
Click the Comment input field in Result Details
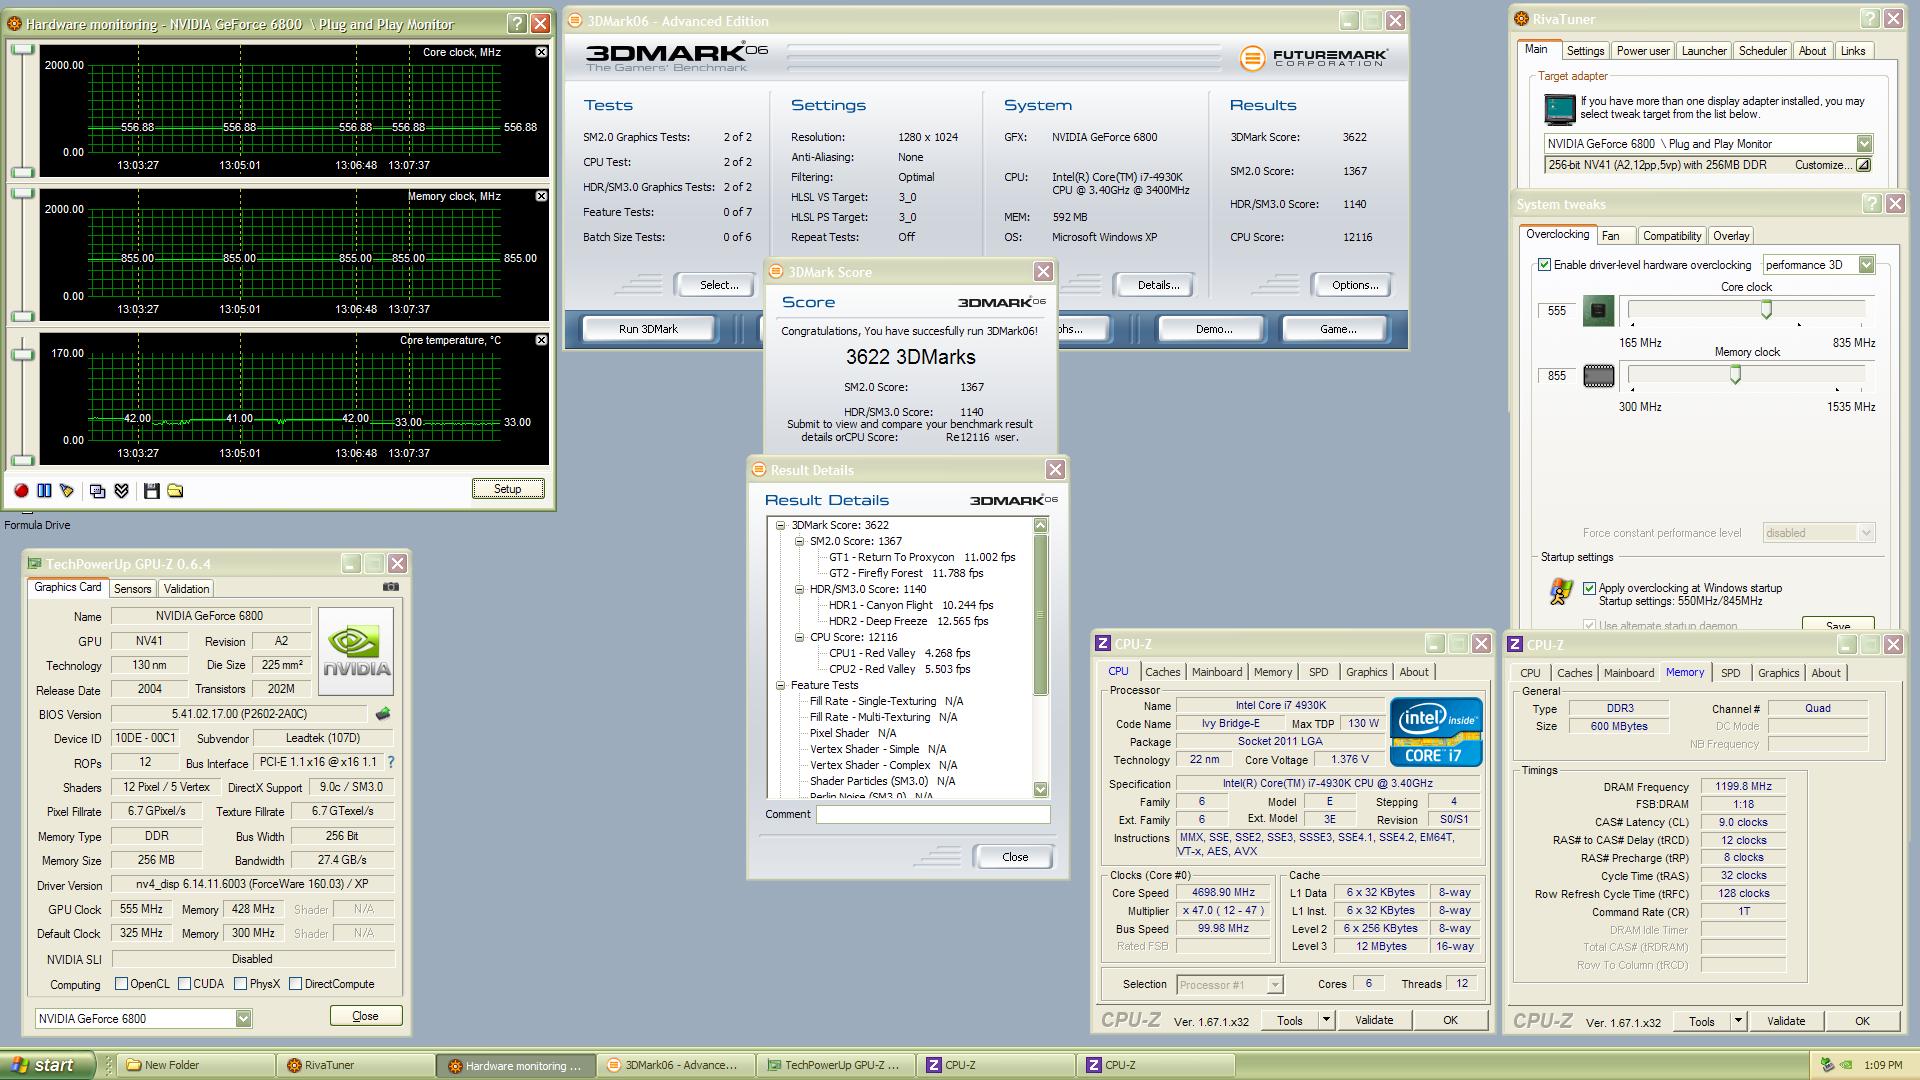(x=933, y=814)
